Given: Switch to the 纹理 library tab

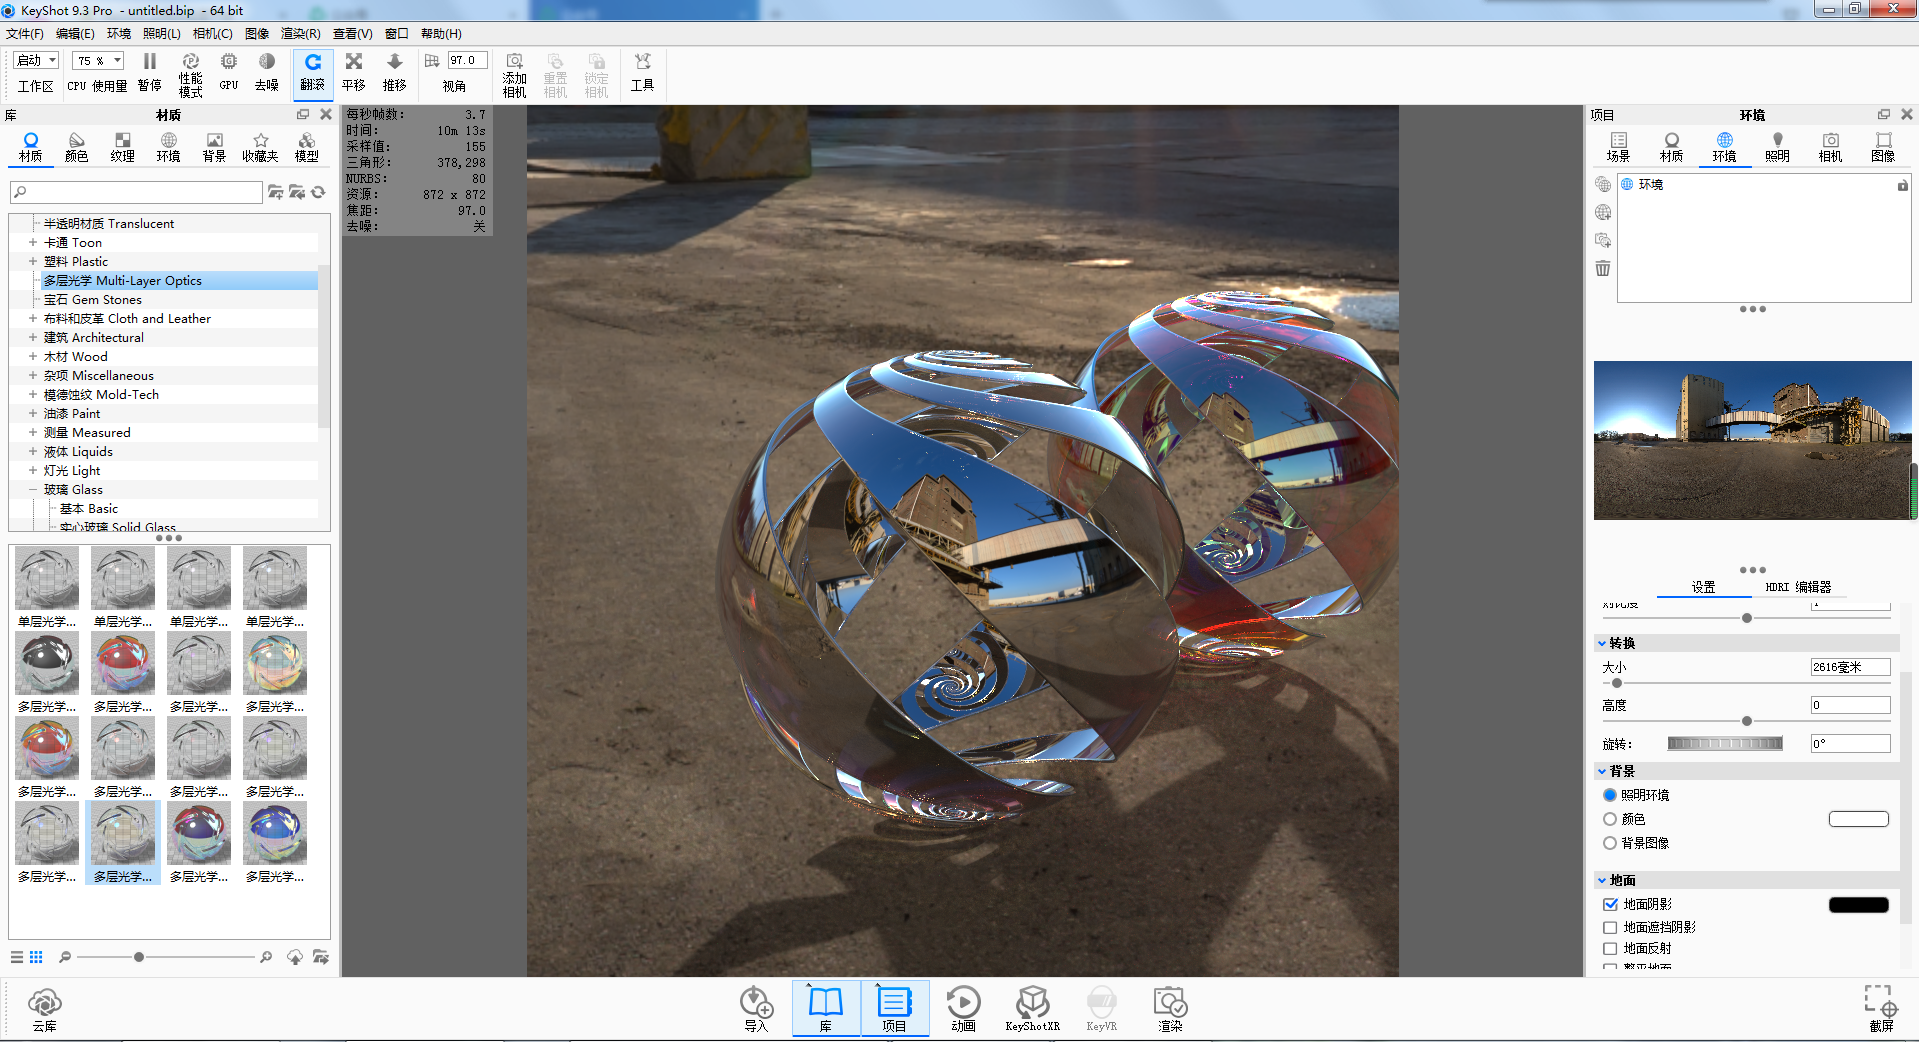Looking at the screenshot, I should pos(122,147).
